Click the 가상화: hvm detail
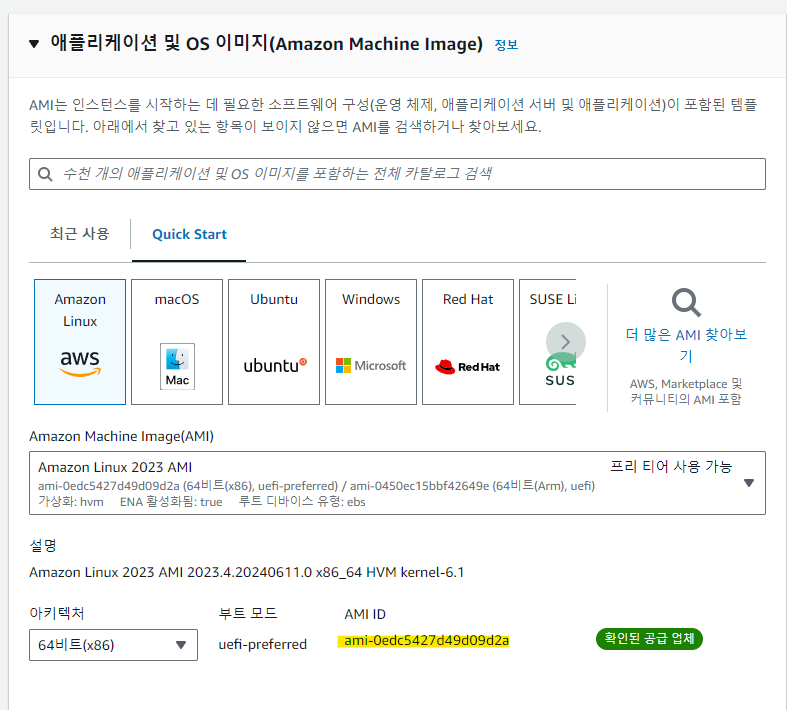This screenshot has width=787, height=710. [71, 502]
